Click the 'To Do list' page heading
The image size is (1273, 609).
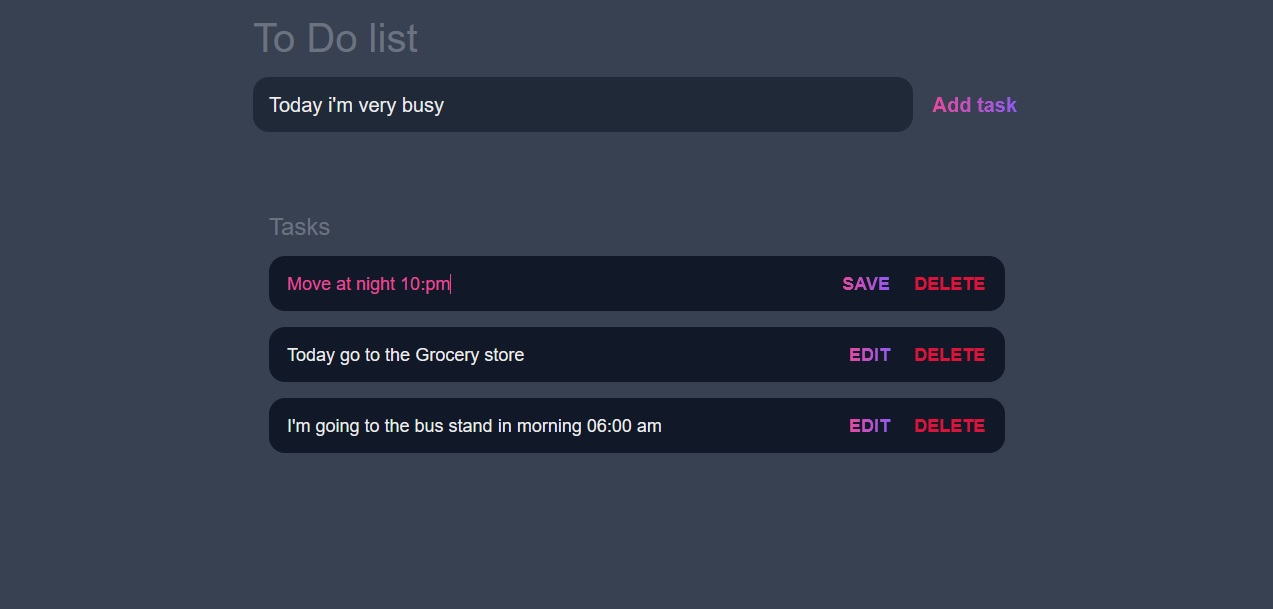tap(336, 39)
